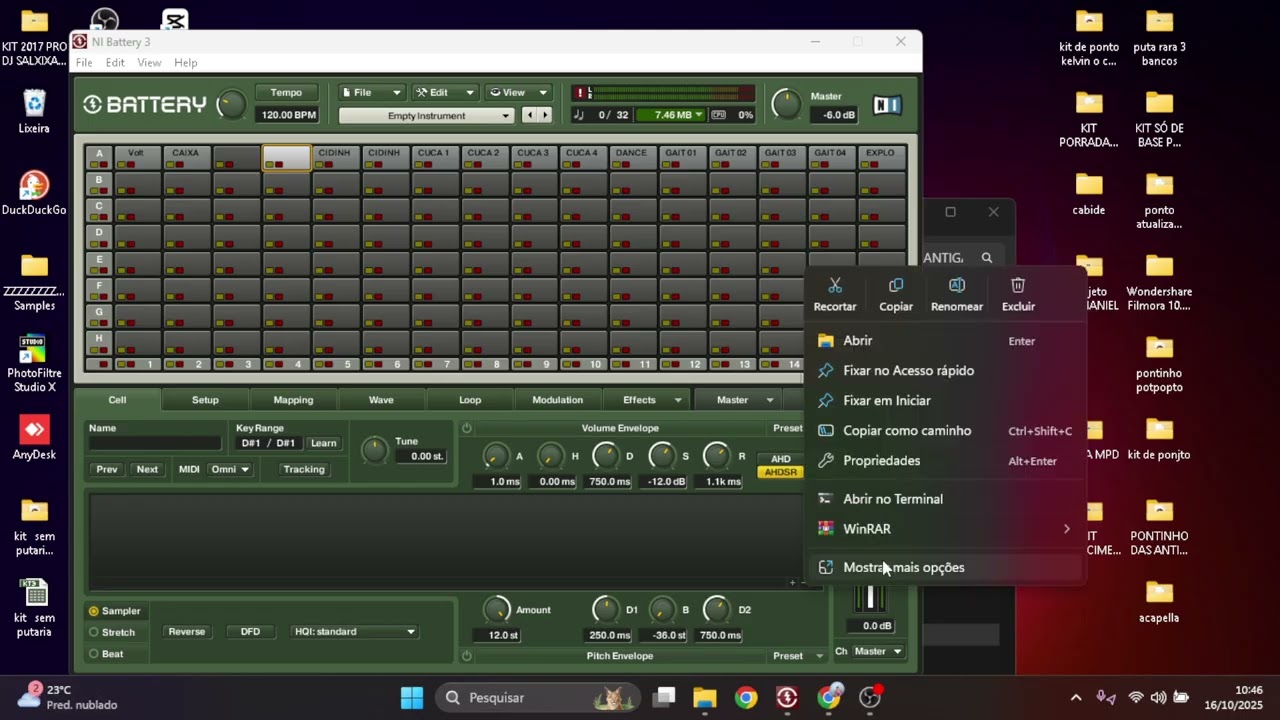Open the MIDI Omni channel dropdown
The image size is (1280, 720).
pos(230,469)
